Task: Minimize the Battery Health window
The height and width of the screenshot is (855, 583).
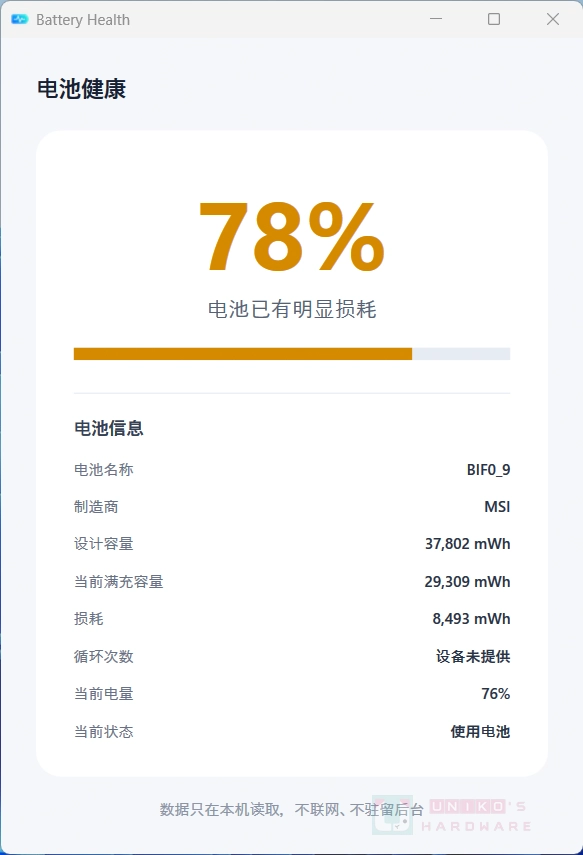Action: (x=436, y=19)
